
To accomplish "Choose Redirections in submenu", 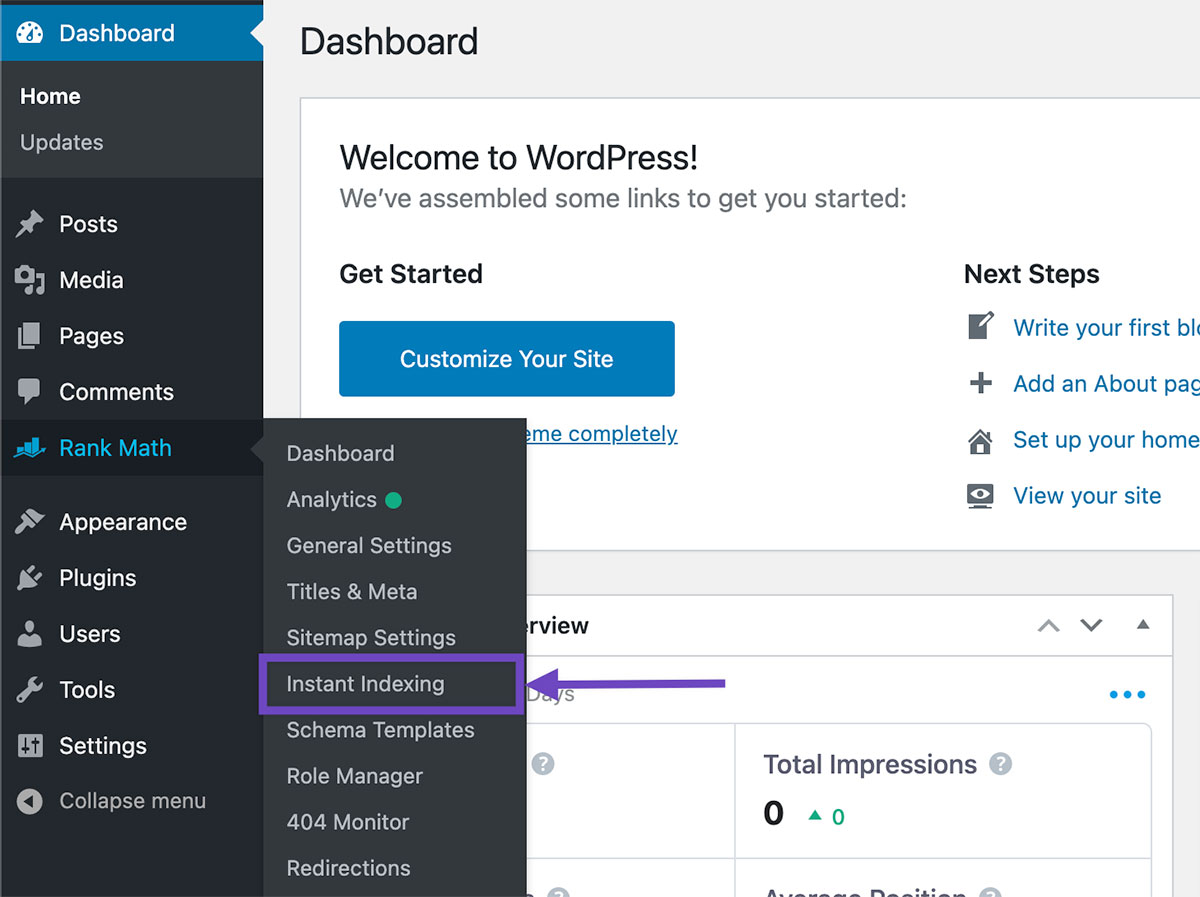I will coord(348,868).
